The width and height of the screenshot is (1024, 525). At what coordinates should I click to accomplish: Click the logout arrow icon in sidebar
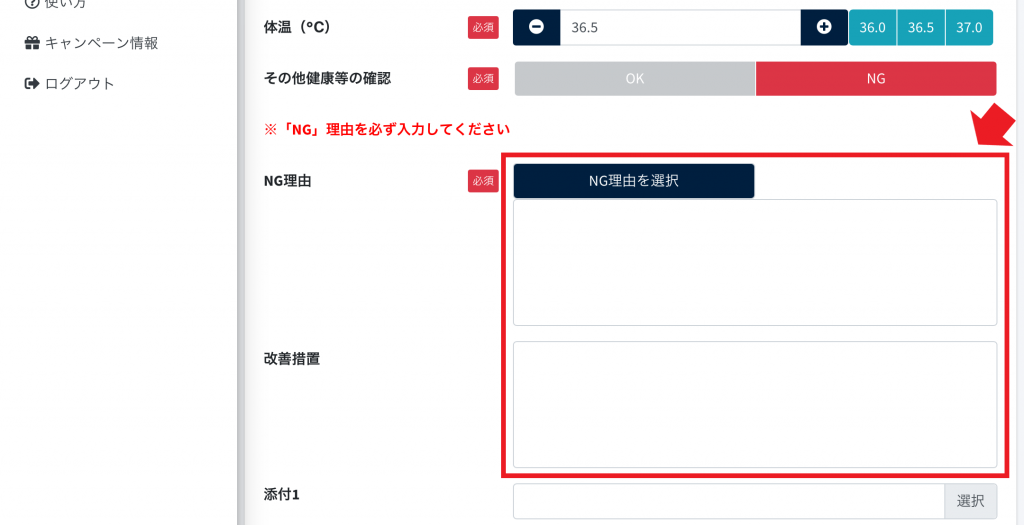pyautogui.click(x=32, y=83)
